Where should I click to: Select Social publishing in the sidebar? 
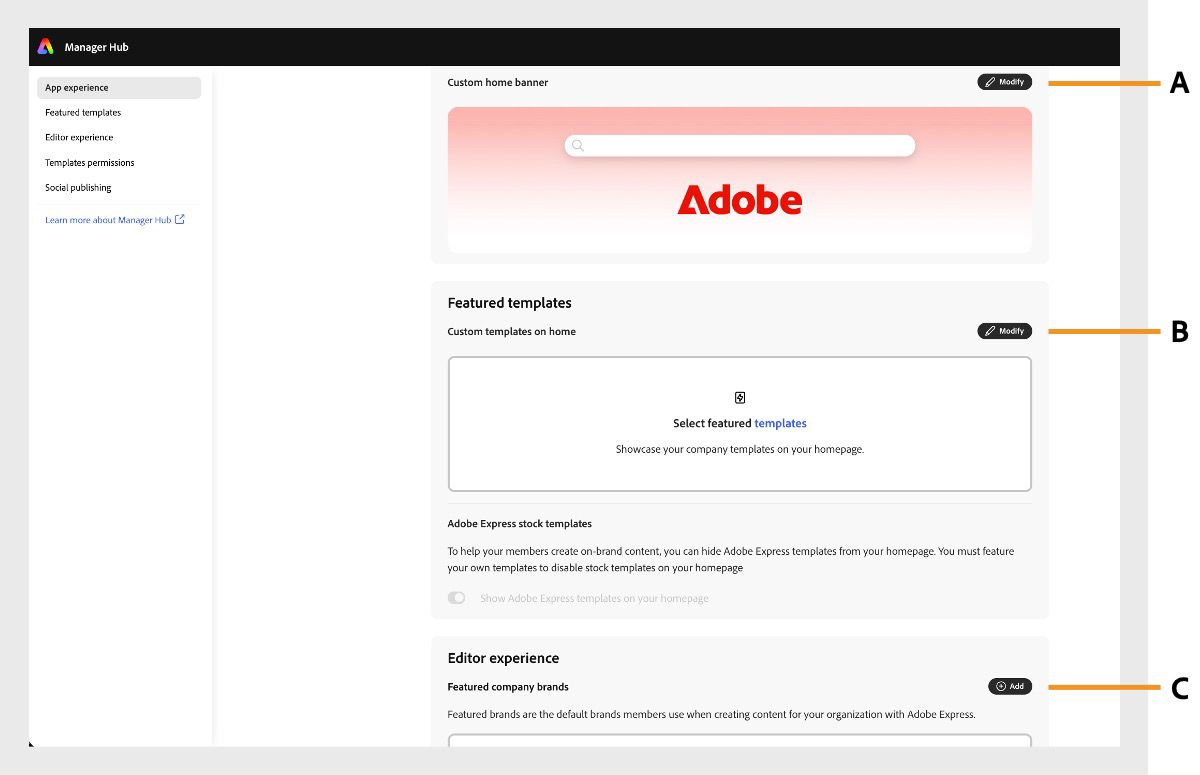[78, 188]
